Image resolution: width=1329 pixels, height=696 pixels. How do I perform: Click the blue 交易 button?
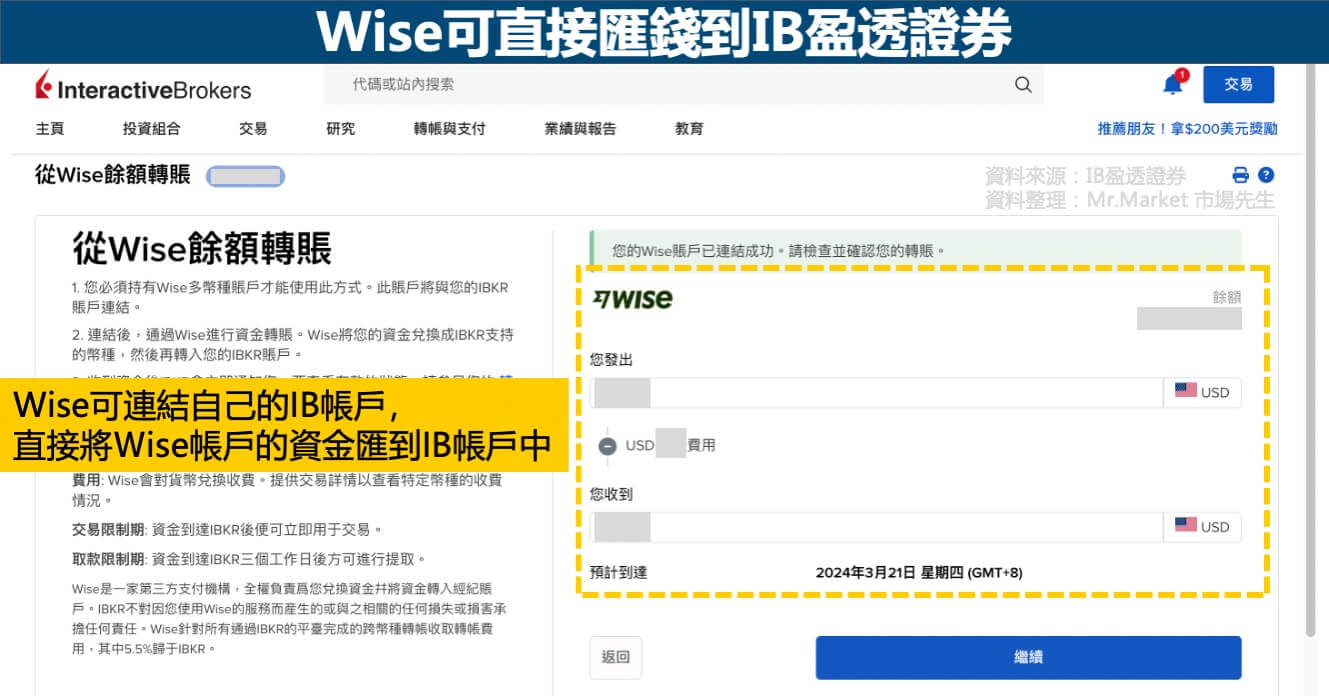click(x=1238, y=85)
